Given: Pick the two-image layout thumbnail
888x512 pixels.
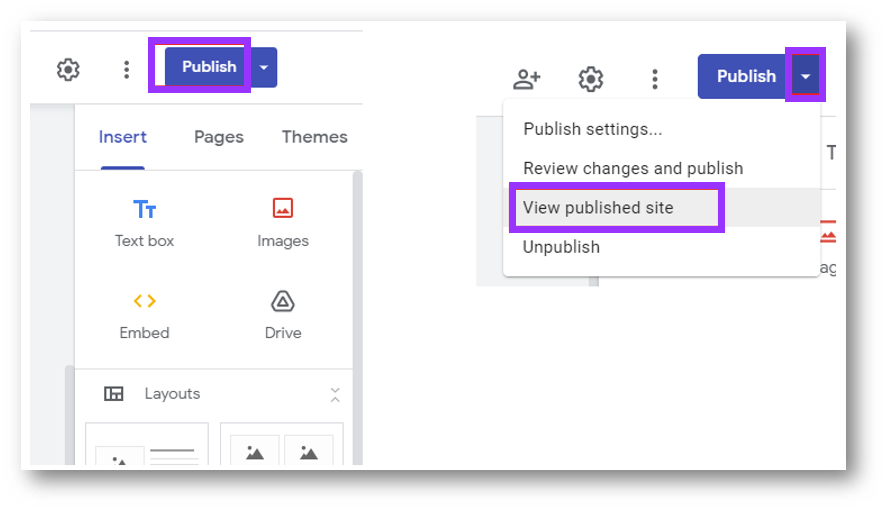Looking at the screenshot, I should [281, 450].
